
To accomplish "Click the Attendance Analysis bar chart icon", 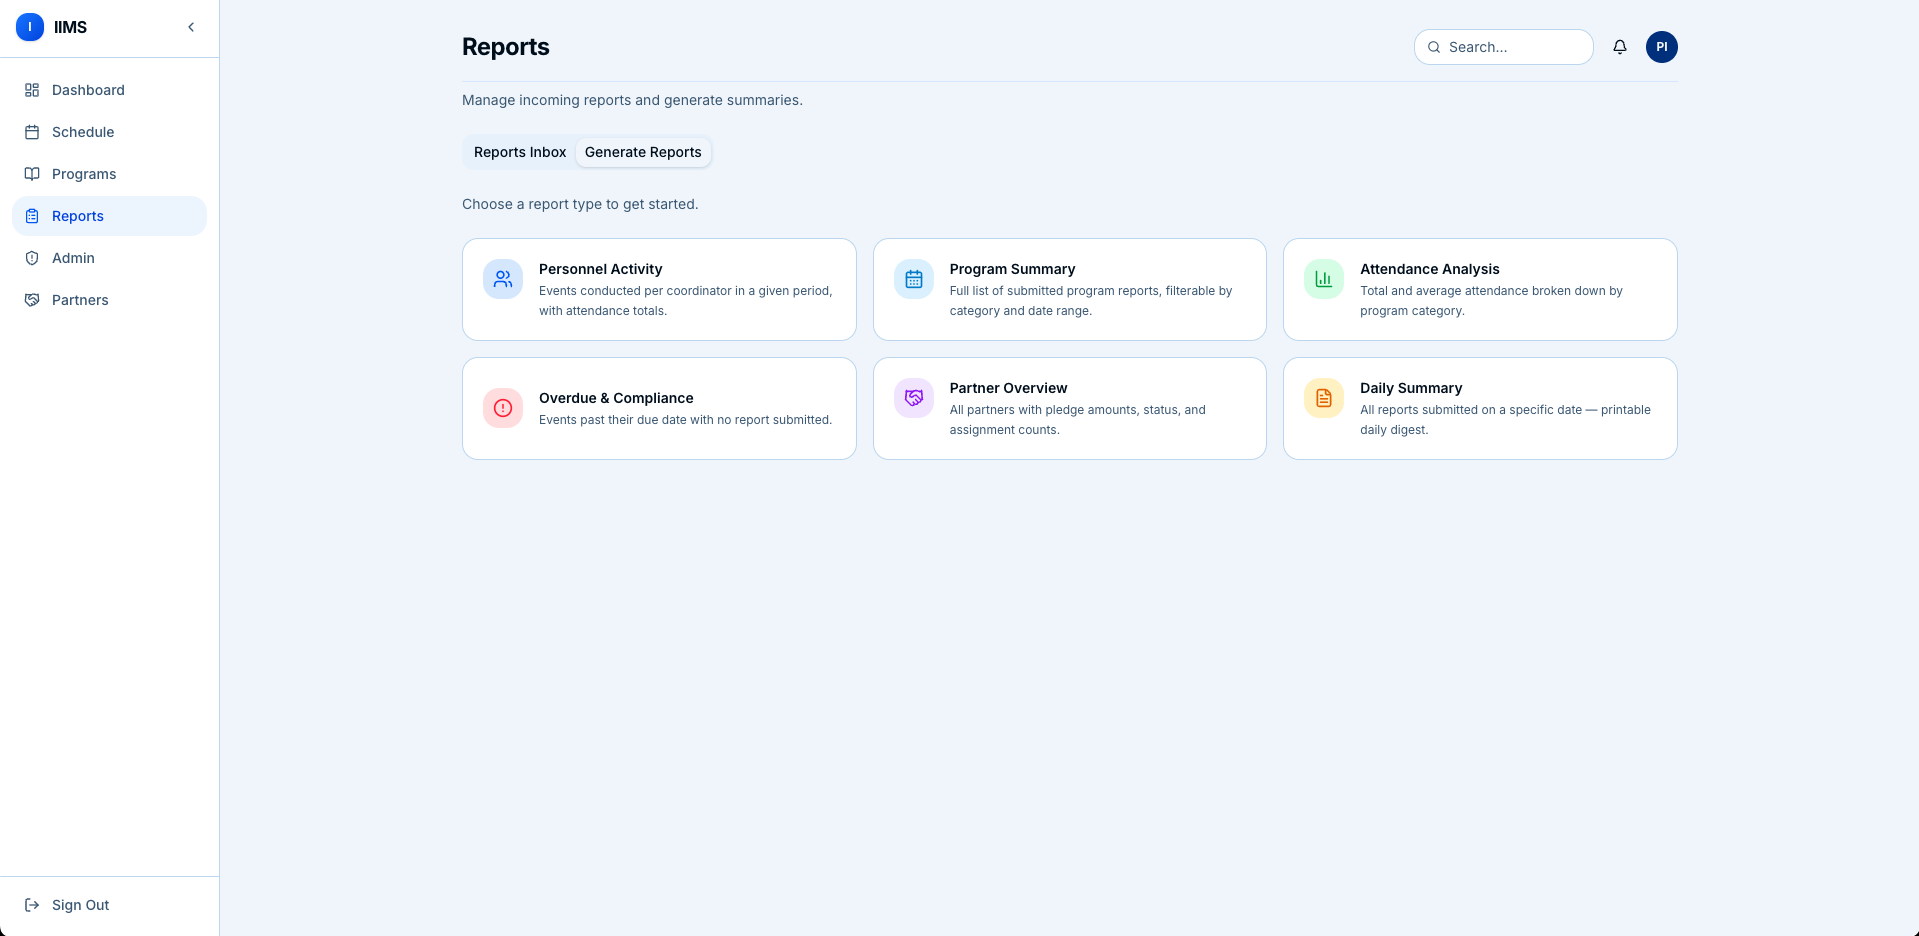I will coord(1323,279).
